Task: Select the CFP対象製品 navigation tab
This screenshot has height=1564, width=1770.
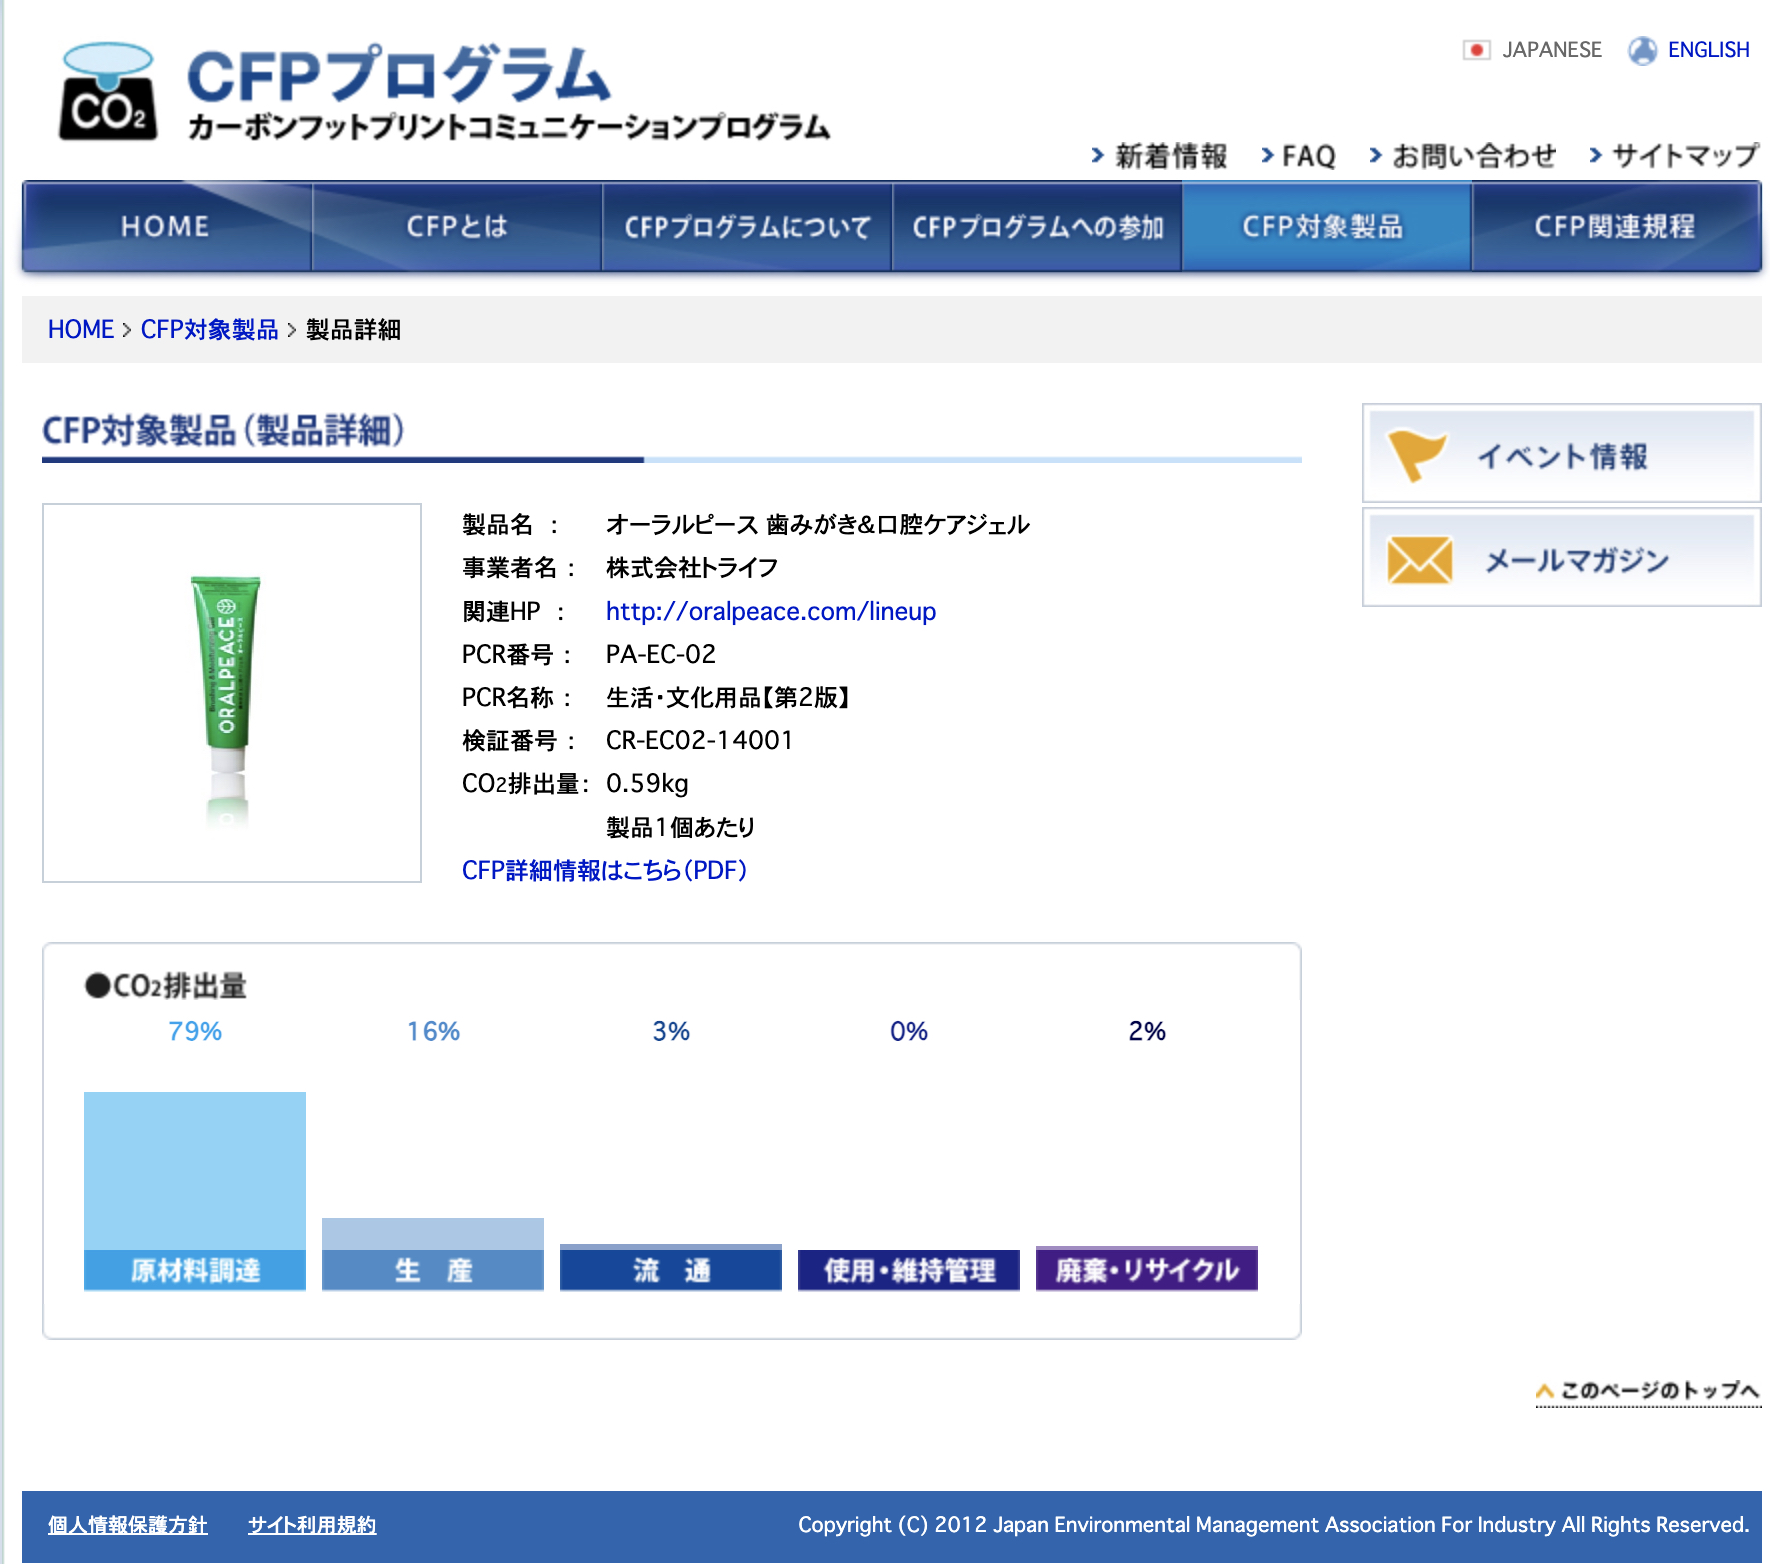Action: (1327, 226)
